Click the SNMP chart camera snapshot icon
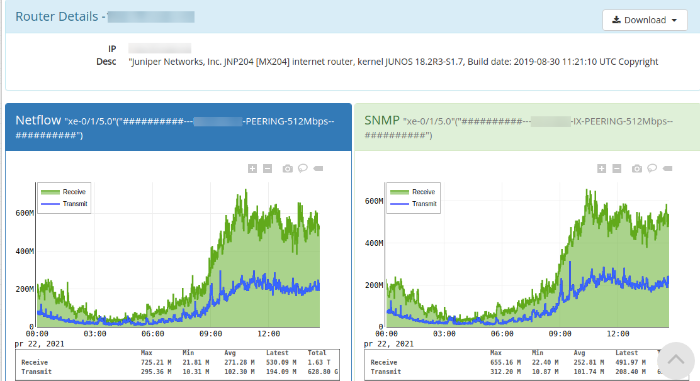Viewport: 700px width, 381px height. coord(637,168)
